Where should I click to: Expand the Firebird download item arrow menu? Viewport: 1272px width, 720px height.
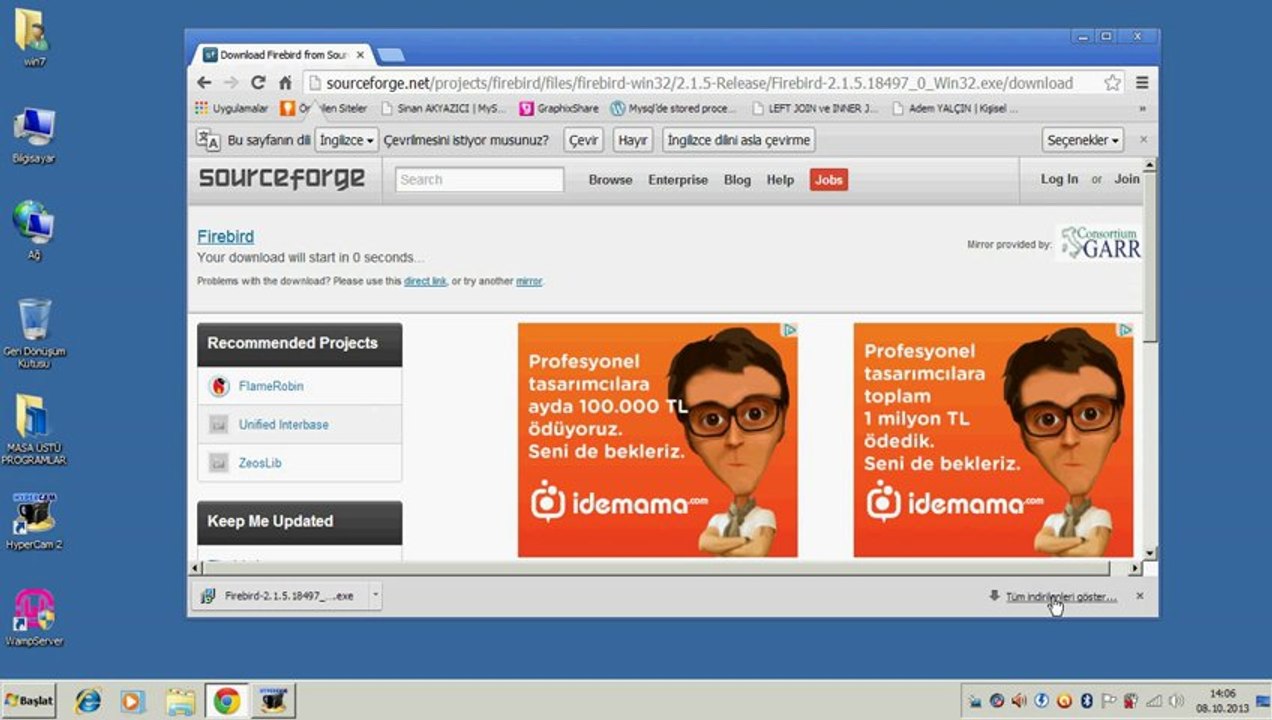[x=375, y=596]
